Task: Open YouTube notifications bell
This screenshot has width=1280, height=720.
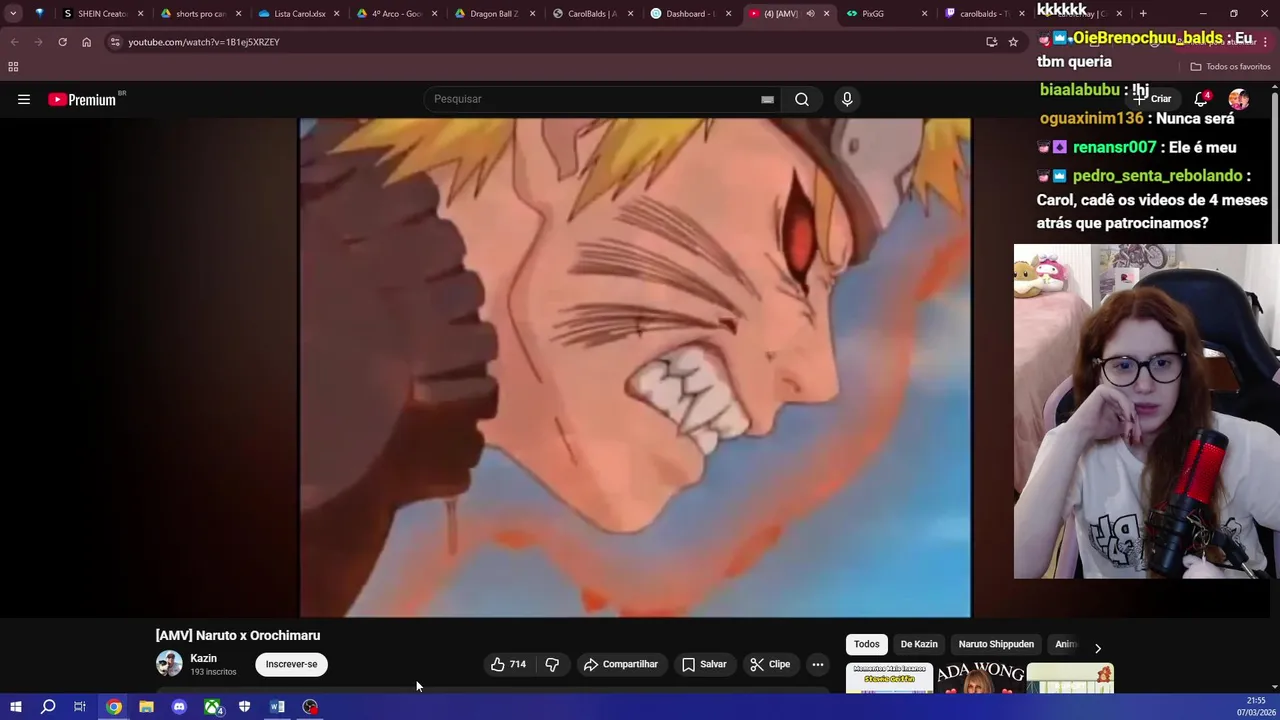Action: click(1202, 98)
